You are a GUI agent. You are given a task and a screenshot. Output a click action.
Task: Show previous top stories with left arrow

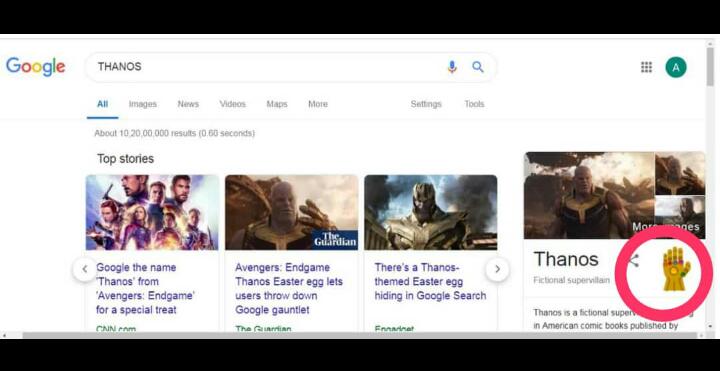84,269
